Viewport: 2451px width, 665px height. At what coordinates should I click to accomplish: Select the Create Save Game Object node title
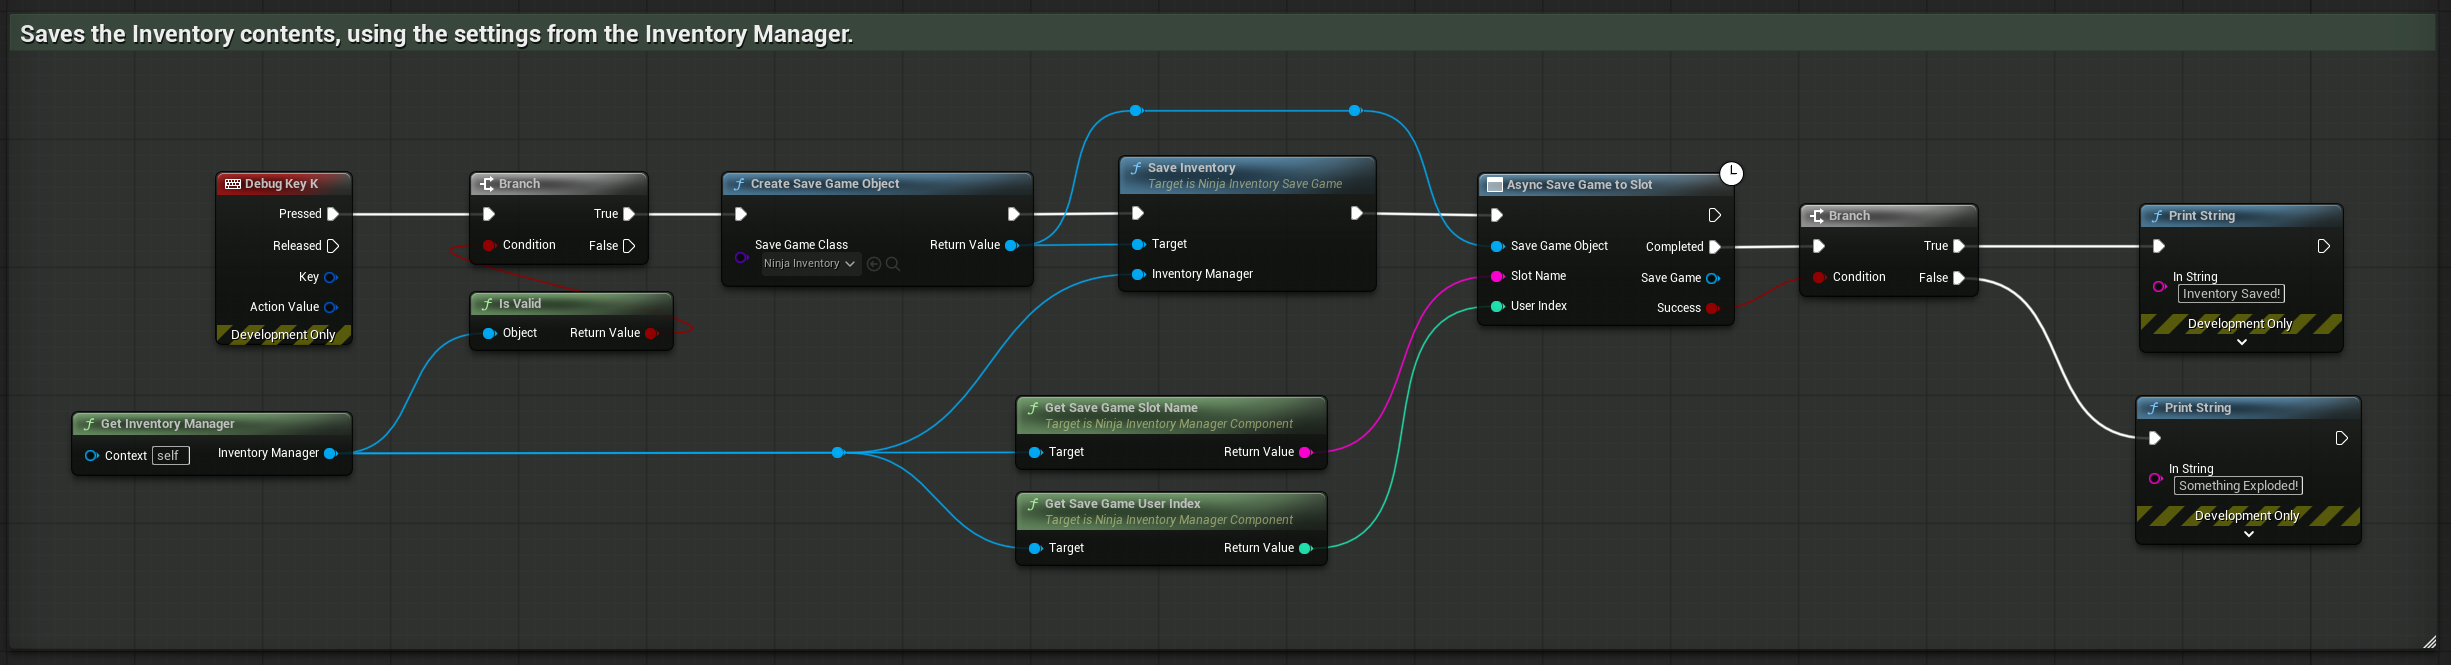pyautogui.click(x=824, y=184)
